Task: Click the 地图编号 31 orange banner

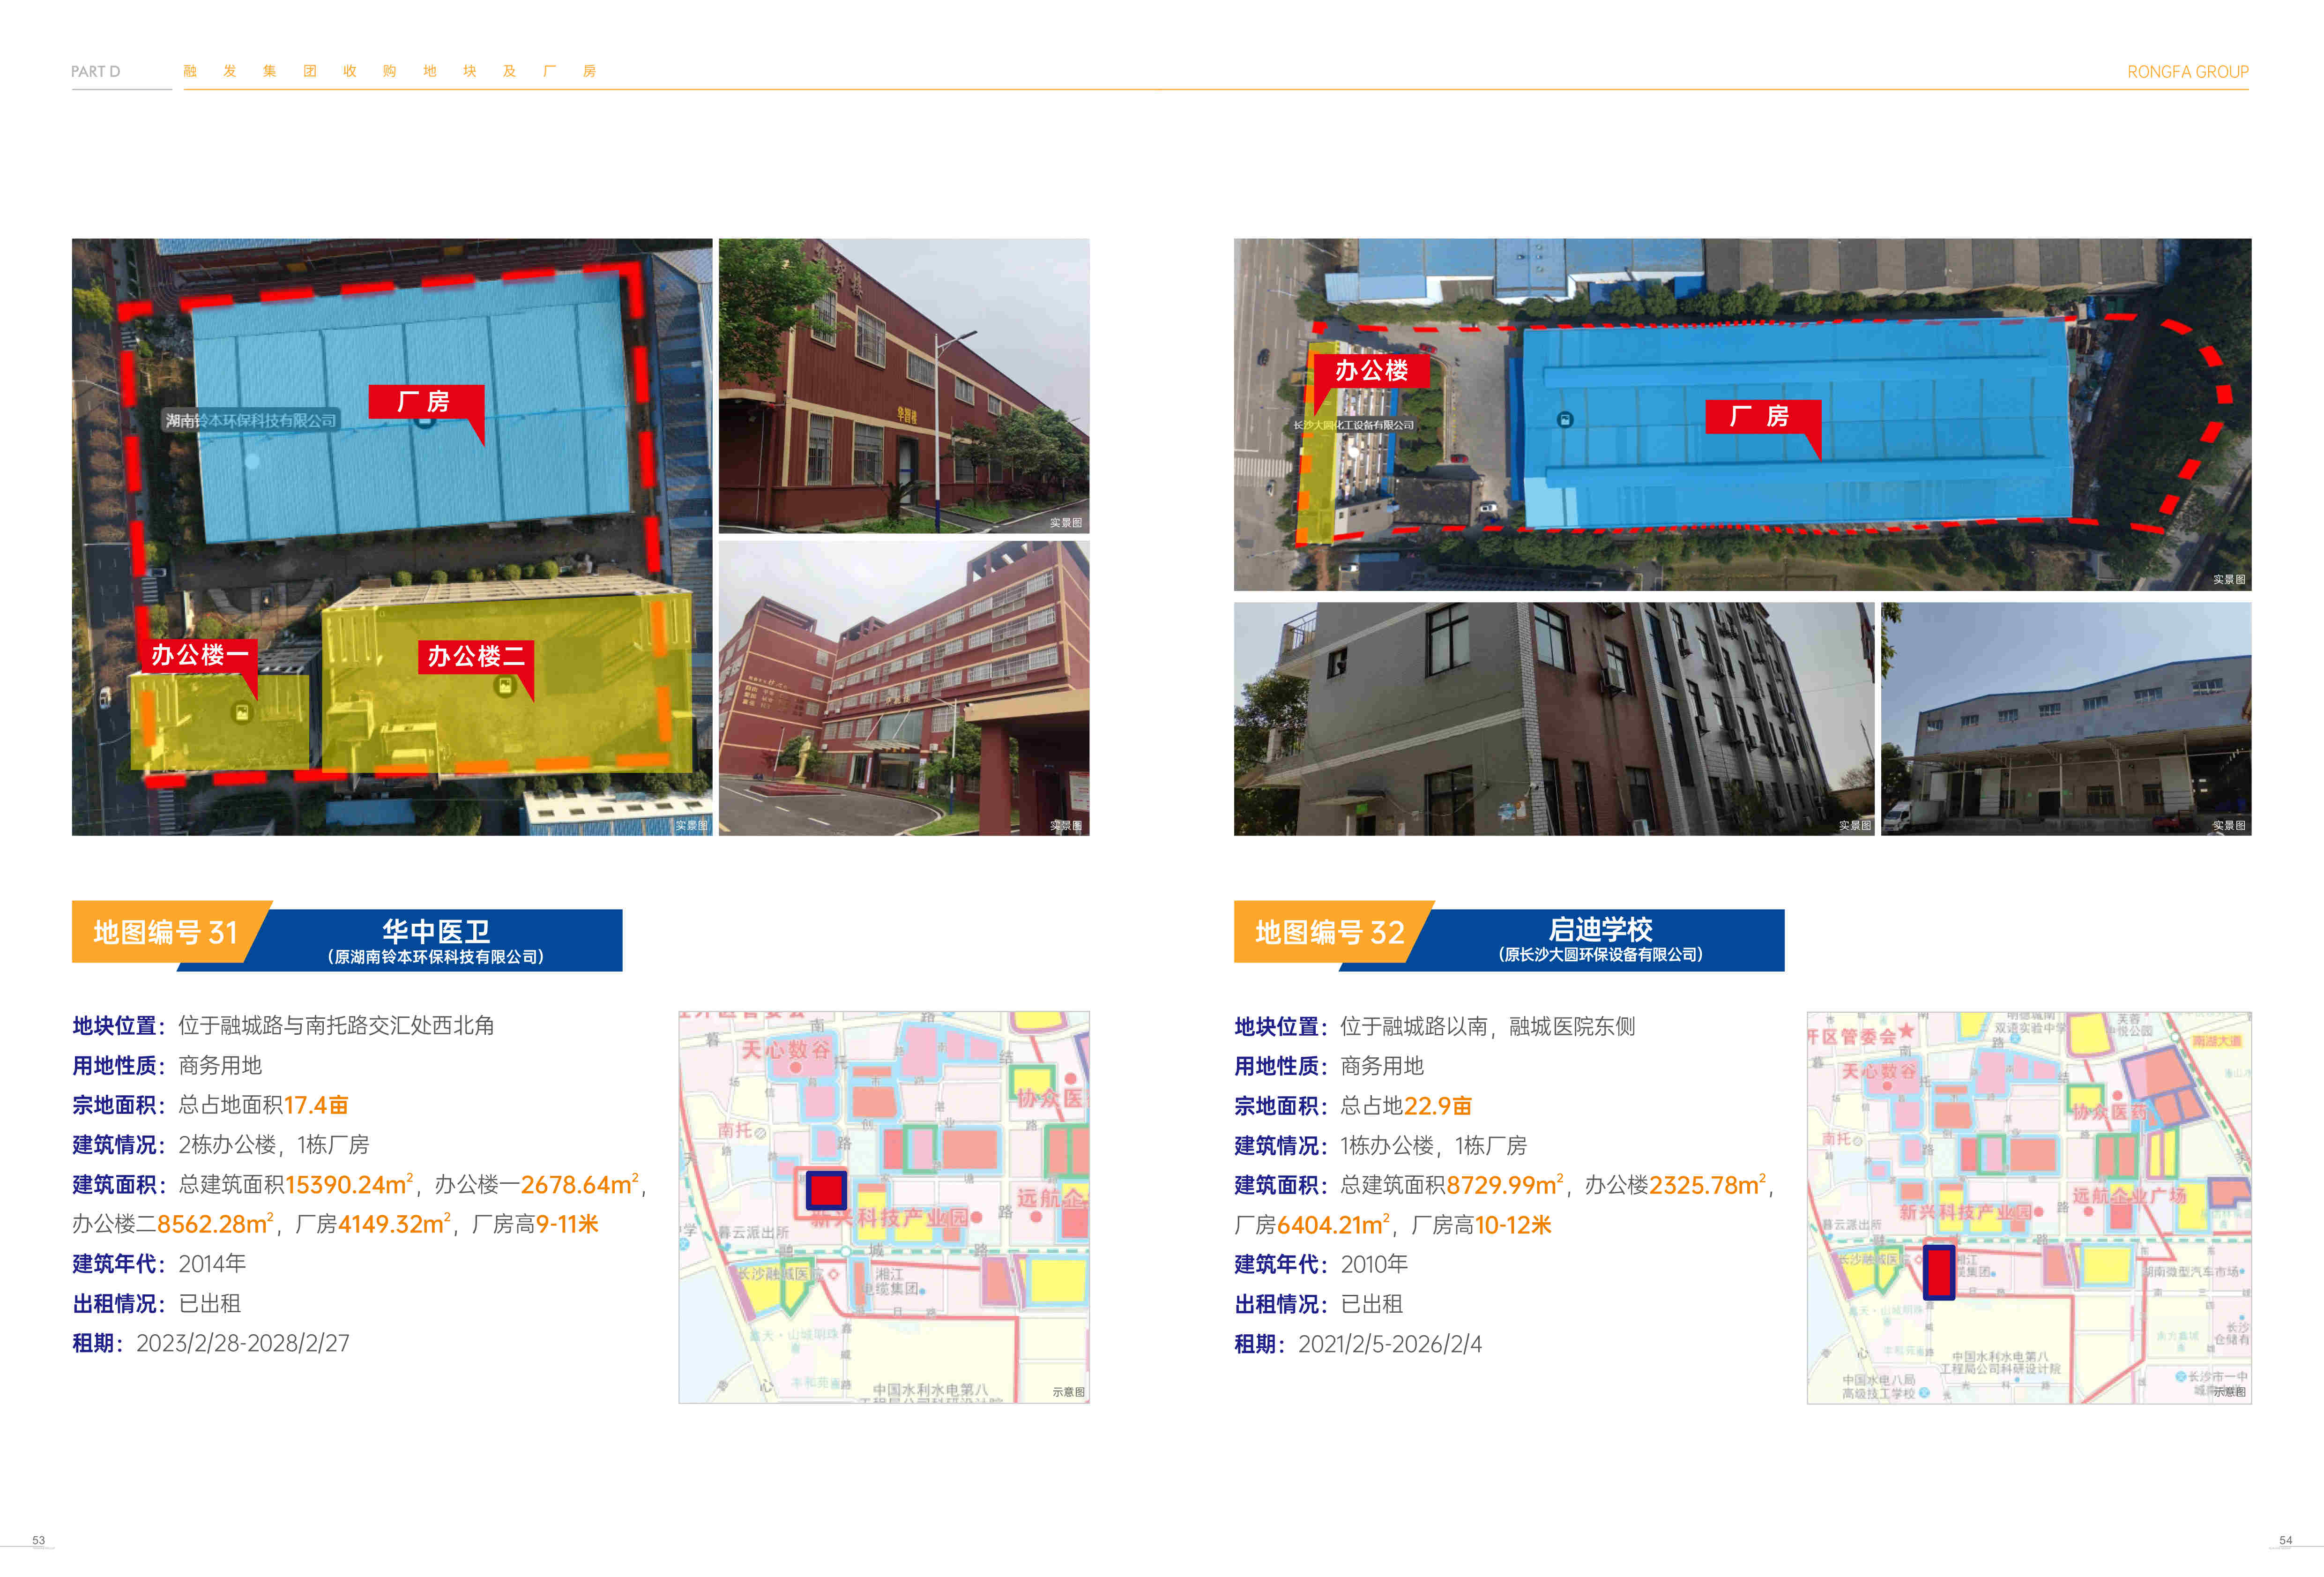Action: coord(166,932)
